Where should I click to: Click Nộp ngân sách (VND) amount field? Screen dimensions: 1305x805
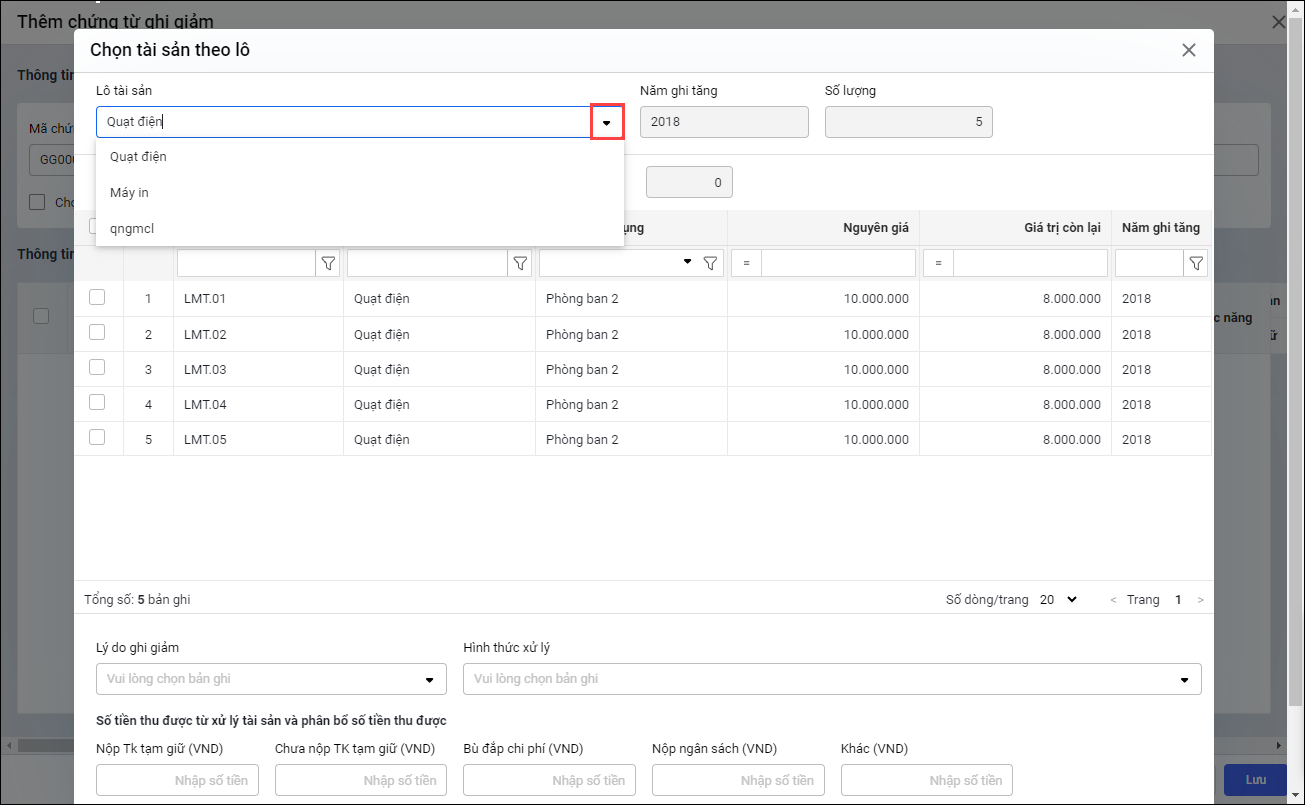point(738,780)
